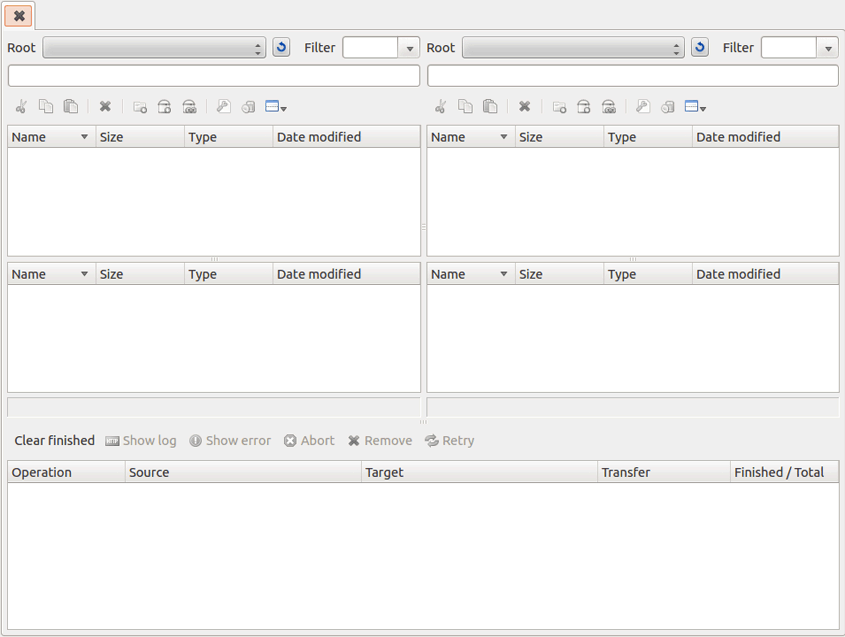Sort the upper left file list by Size
The image size is (845, 637).
click(x=140, y=137)
